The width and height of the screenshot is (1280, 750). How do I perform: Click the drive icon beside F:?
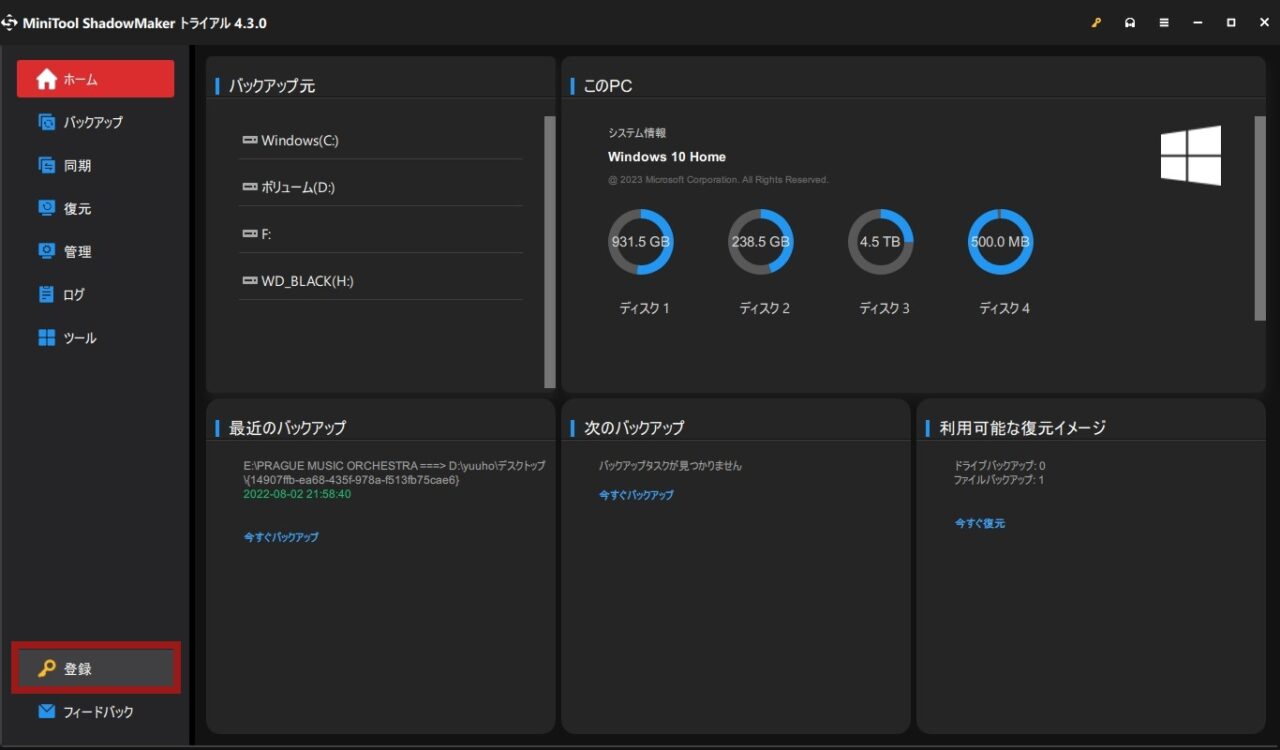(x=250, y=234)
